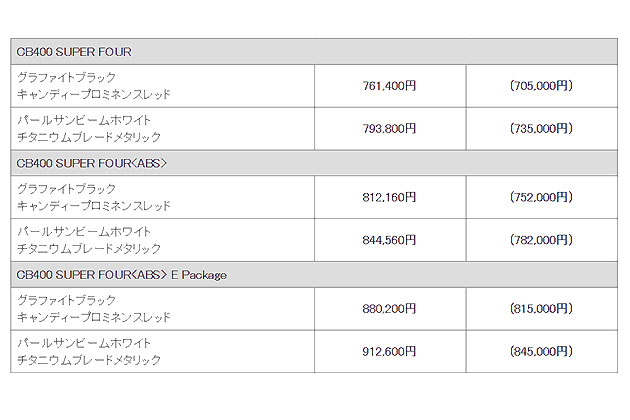Select the 793,800円 price
630x420 pixels.
point(389,128)
